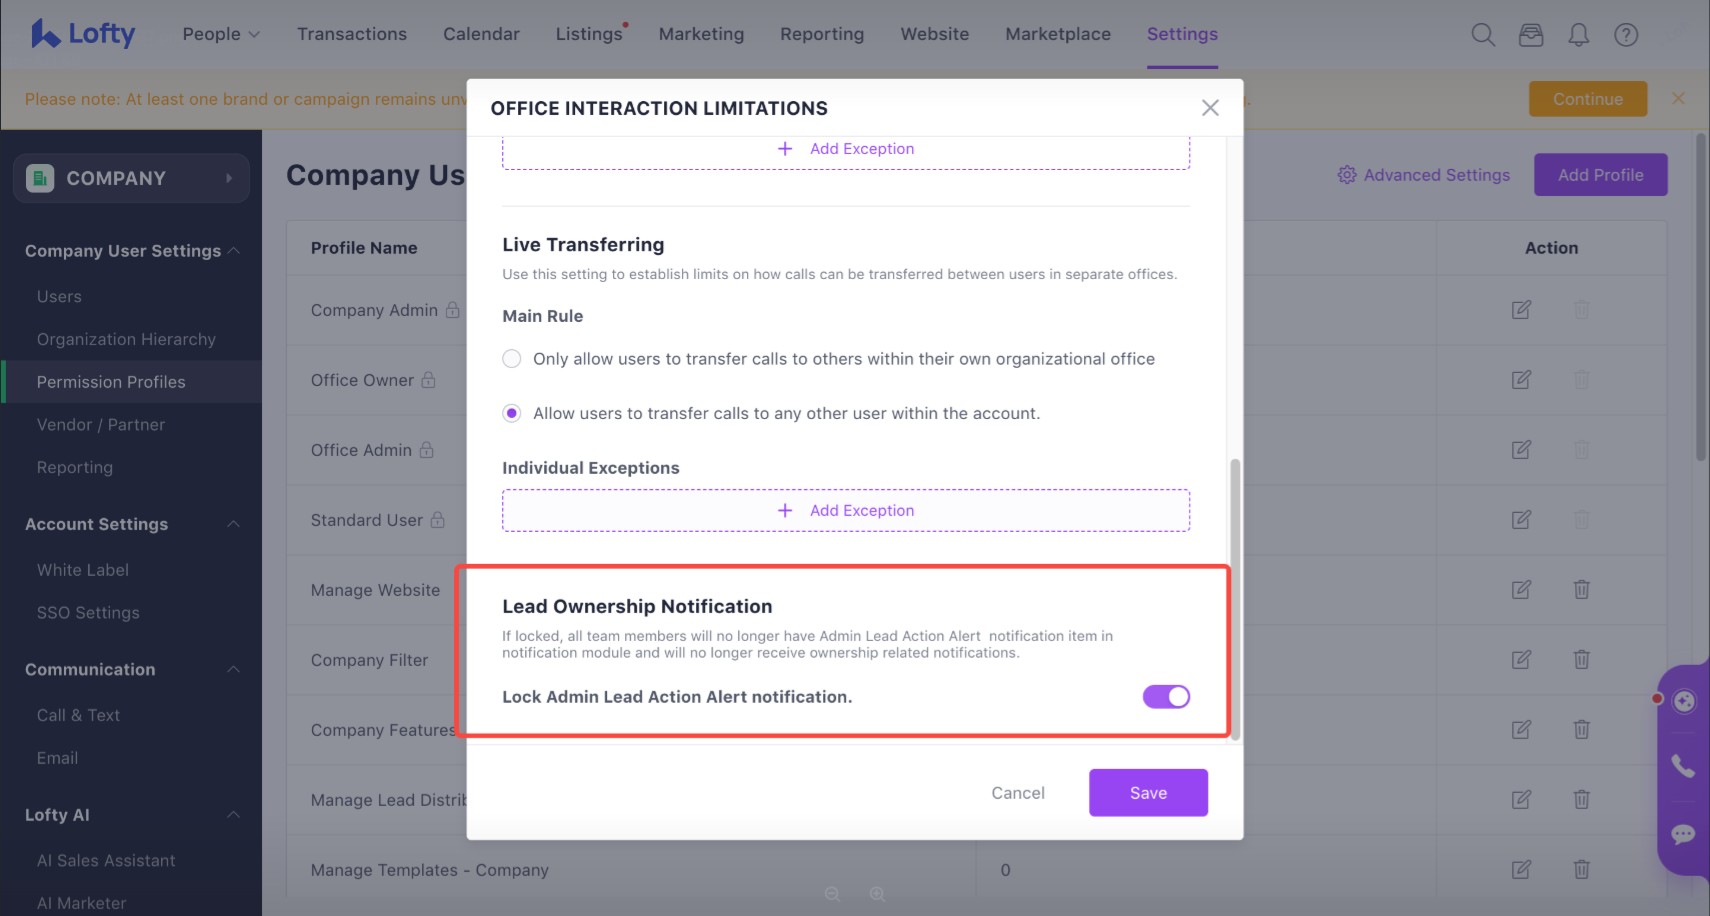Click the Advanced Settings gear link
This screenshot has height=916, width=1710.
[1424, 175]
